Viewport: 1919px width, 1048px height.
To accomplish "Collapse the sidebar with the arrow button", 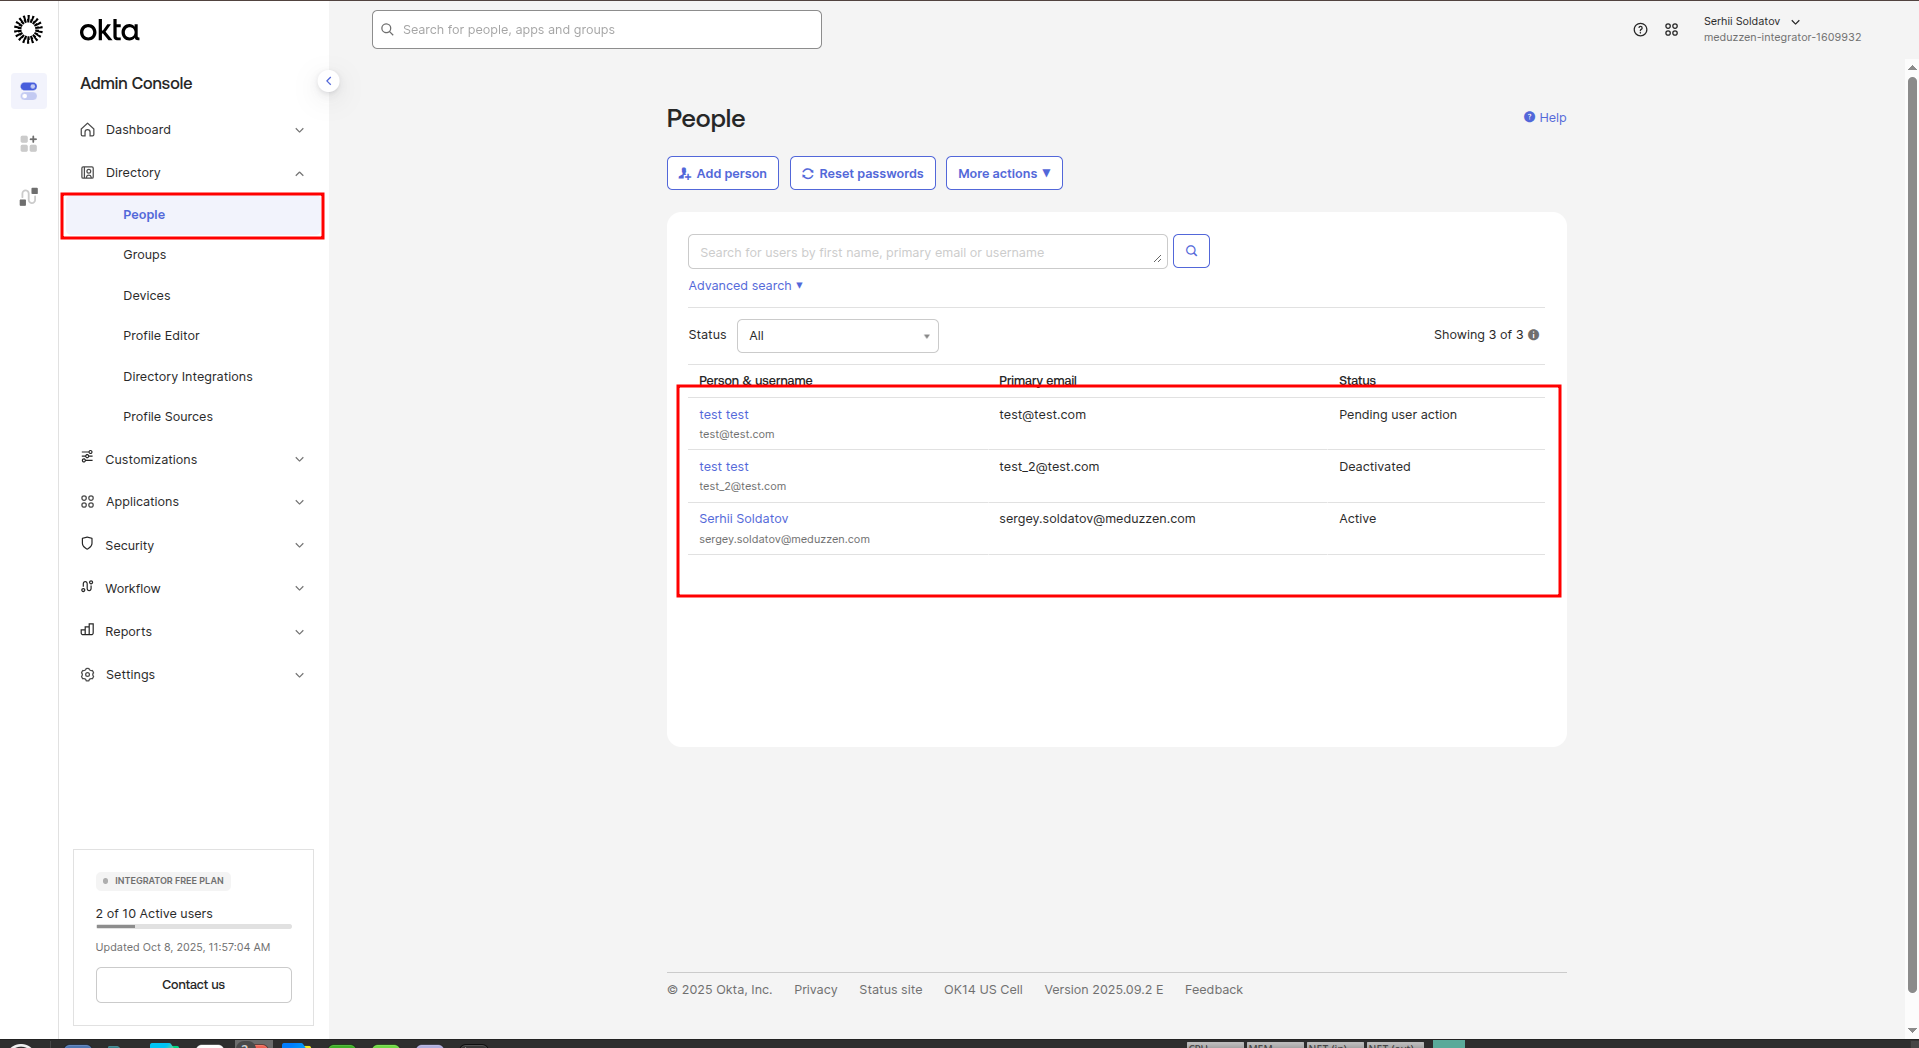I will [x=328, y=81].
